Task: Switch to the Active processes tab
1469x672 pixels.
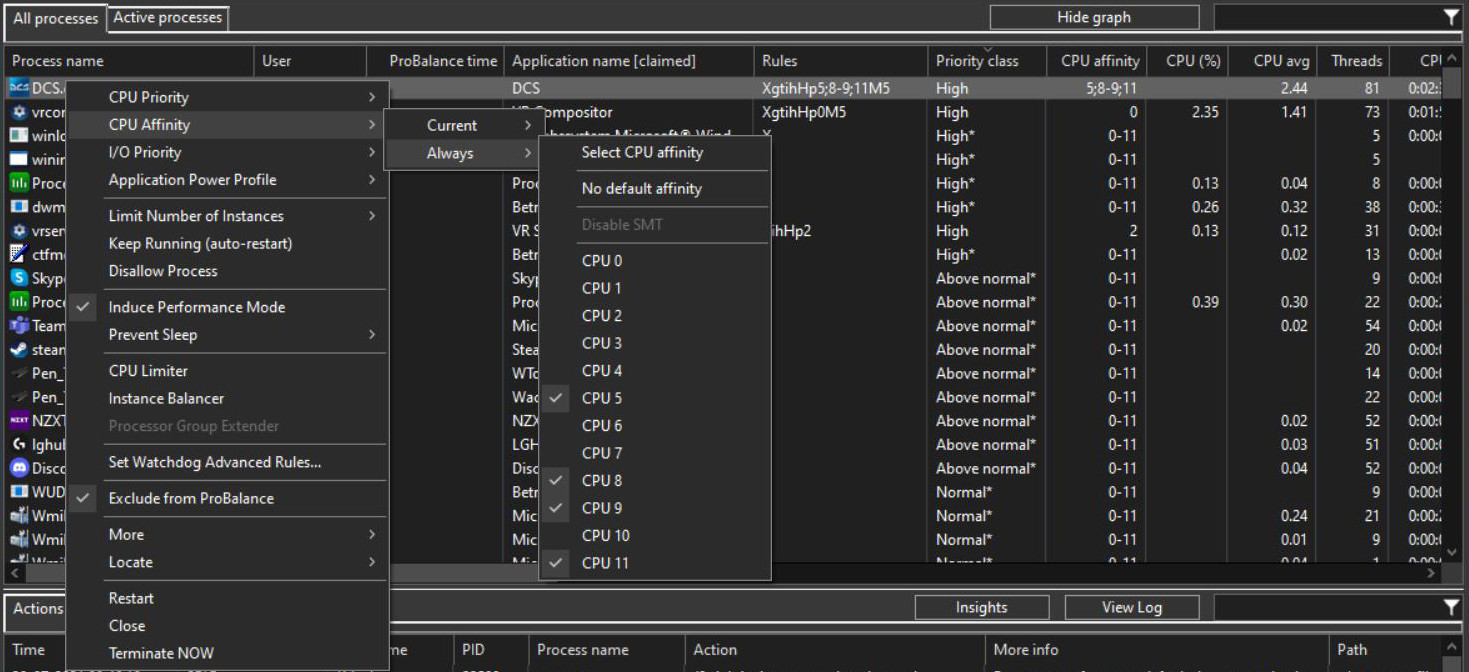Action: pyautogui.click(x=168, y=18)
